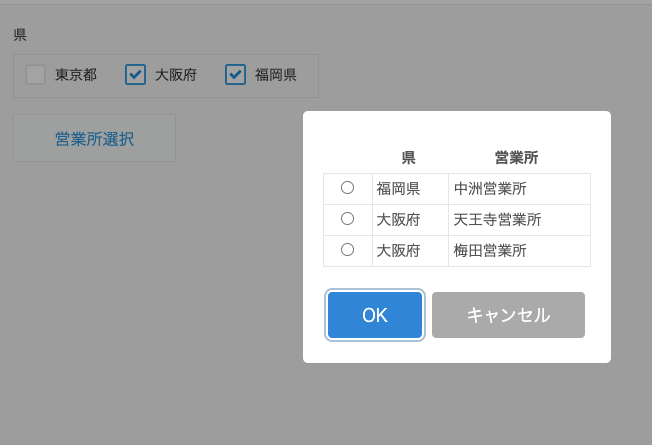
Task: Click the 福岡県 cell in the table
Action: click(x=410, y=189)
